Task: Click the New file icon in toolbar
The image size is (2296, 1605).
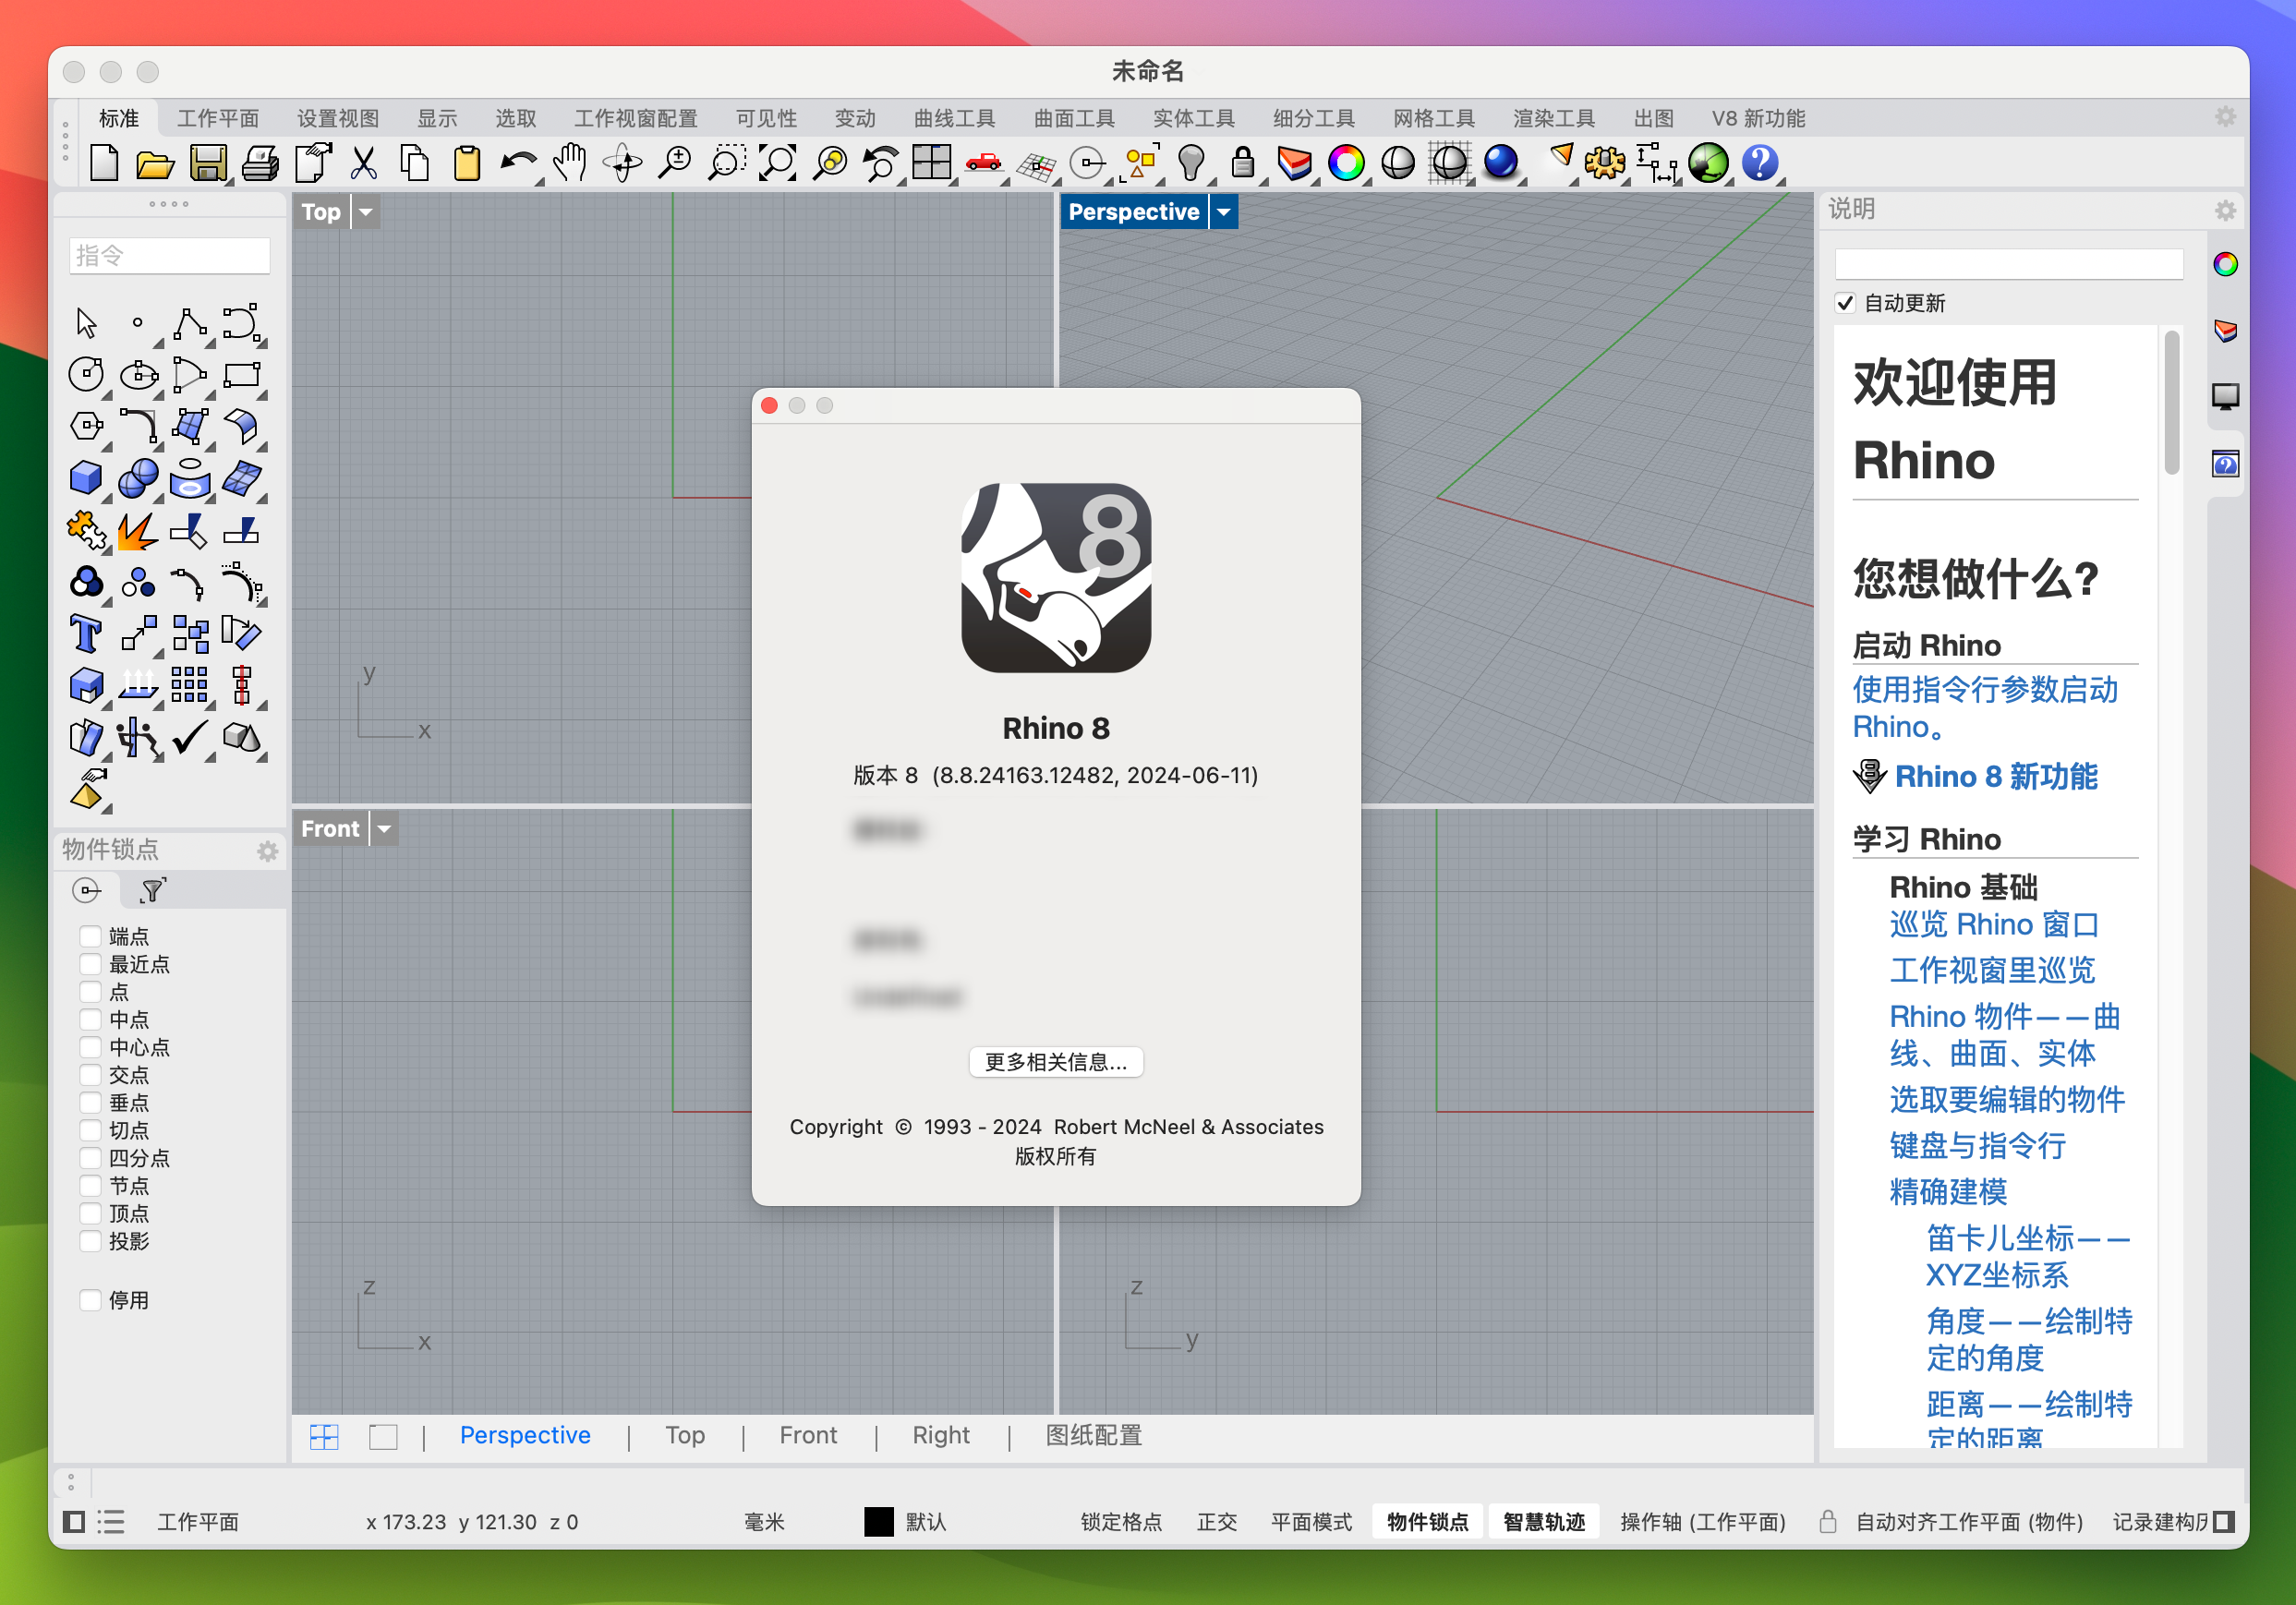Action: [x=104, y=163]
